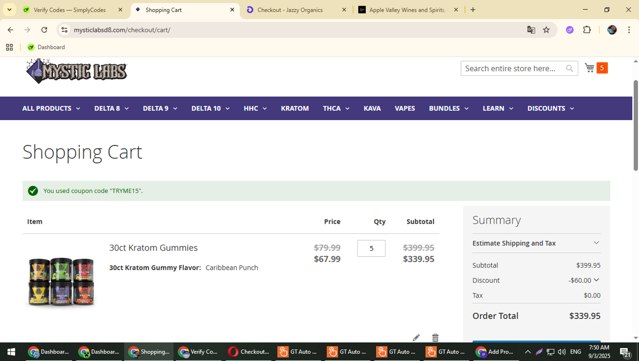Click the search magnifier icon
This screenshot has height=361, width=639.
click(569, 68)
